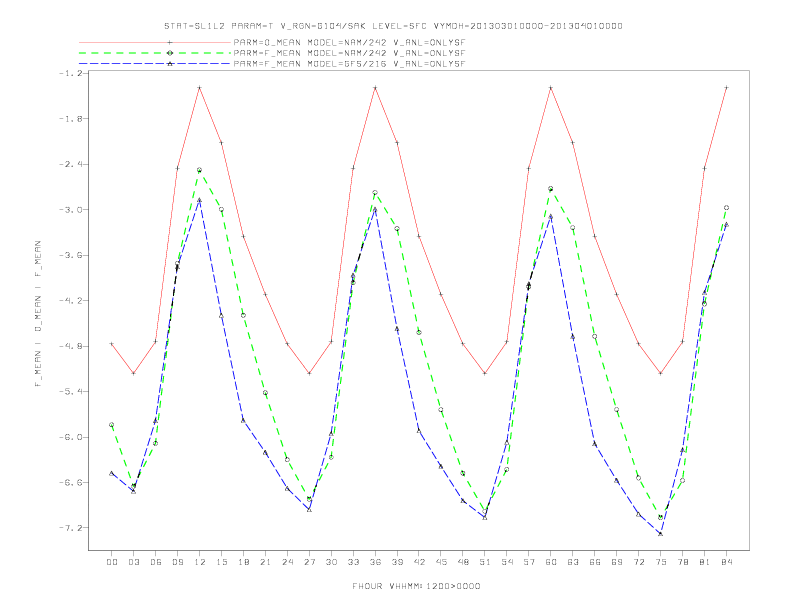The height and width of the screenshot is (612, 792).
Task: Click forecast hour tick label 78
Action: click(682, 562)
